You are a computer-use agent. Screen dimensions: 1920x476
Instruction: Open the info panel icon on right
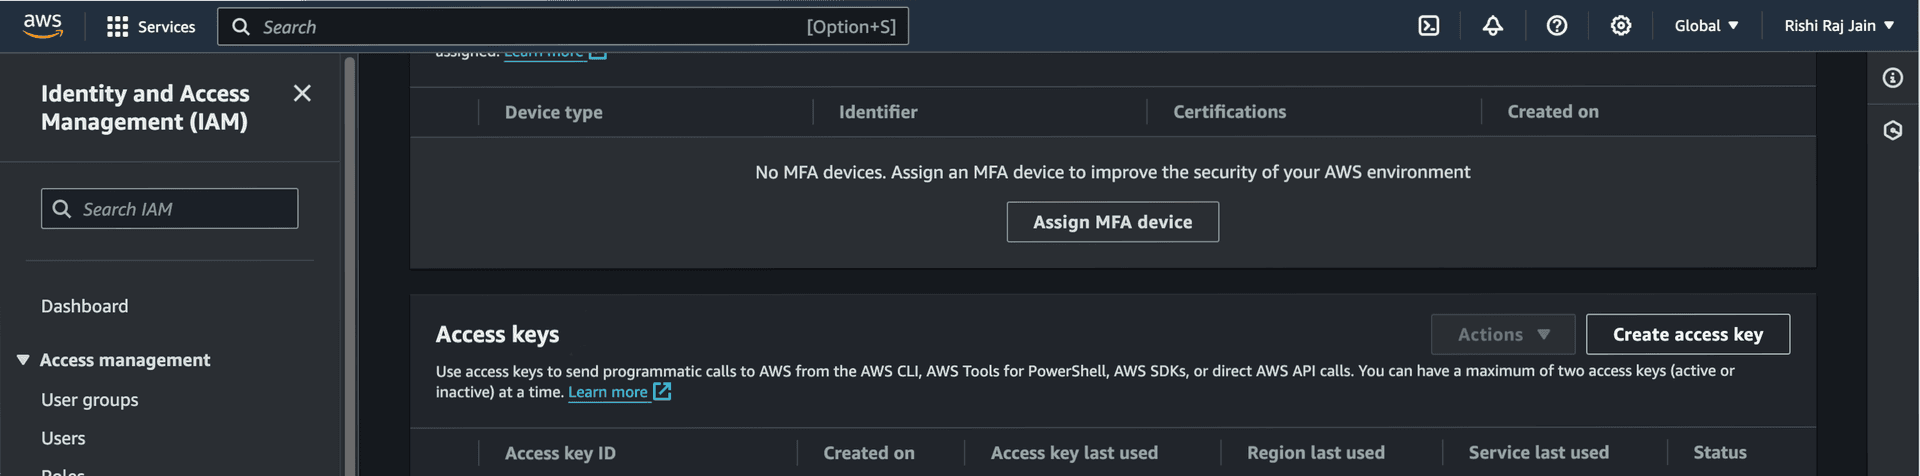tap(1893, 78)
